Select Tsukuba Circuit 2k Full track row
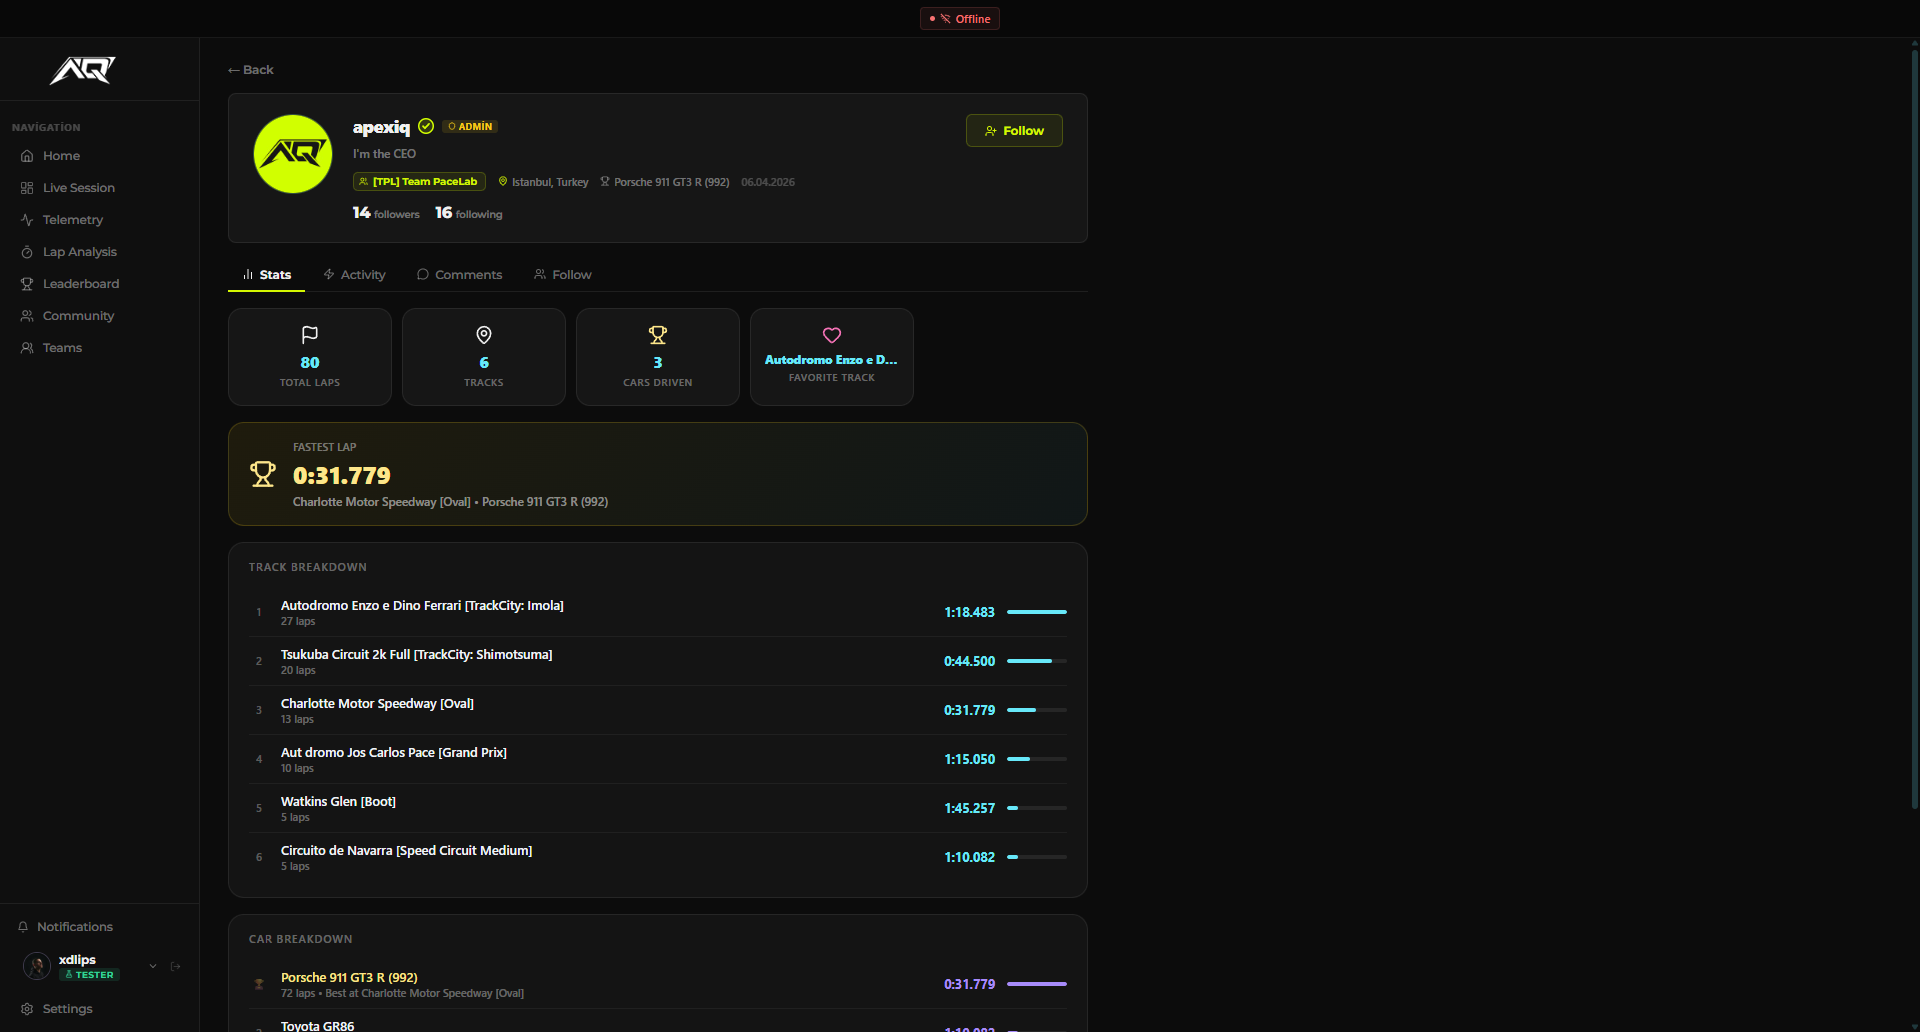The width and height of the screenshot is (1920, 1032). 658,661
